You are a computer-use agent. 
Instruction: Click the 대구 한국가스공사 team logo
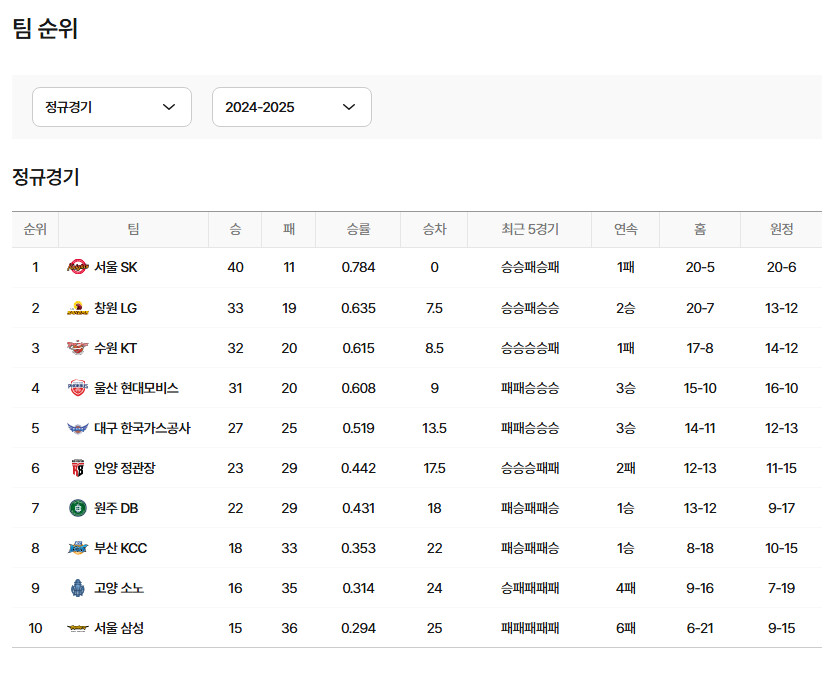click(x=77, y=428)
